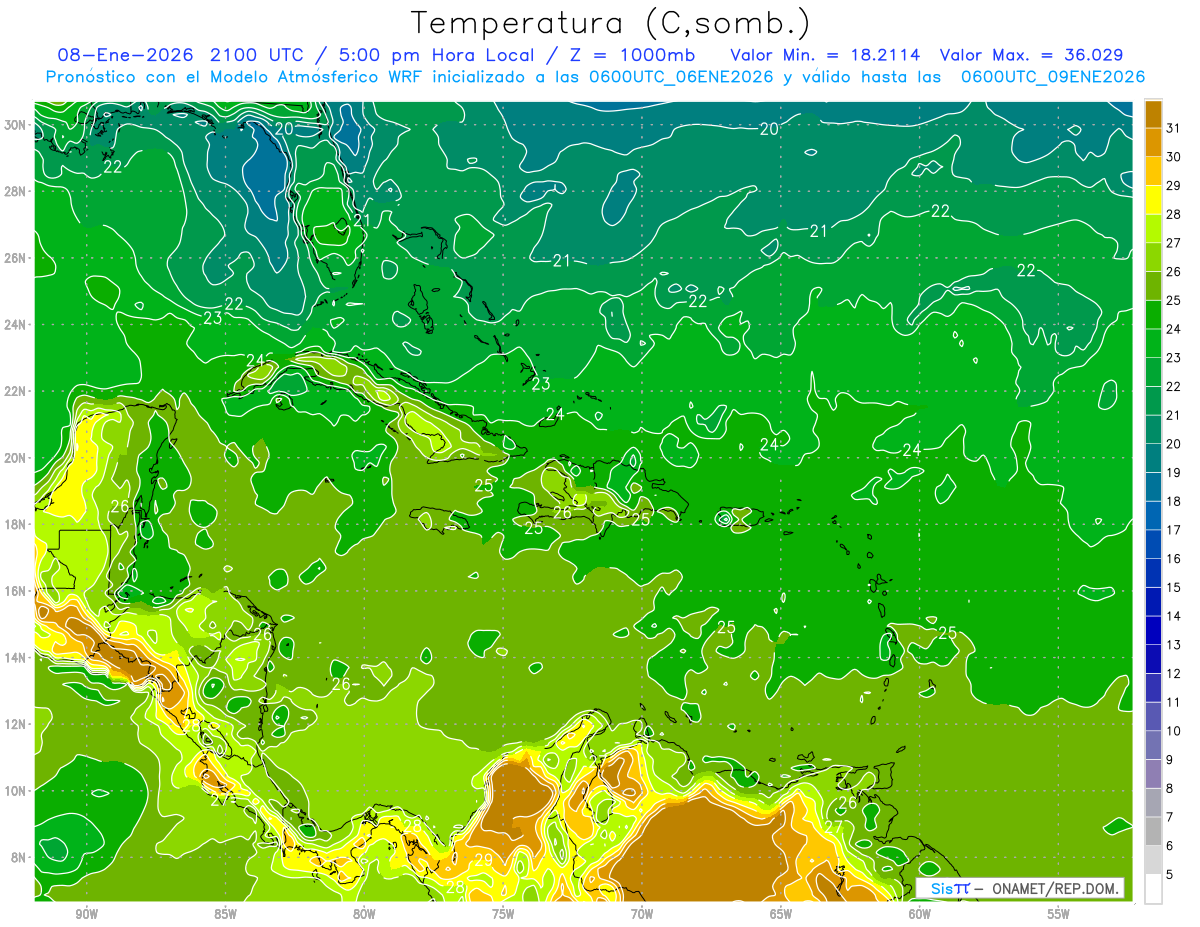Click the 24N latitude axis label

16,324
